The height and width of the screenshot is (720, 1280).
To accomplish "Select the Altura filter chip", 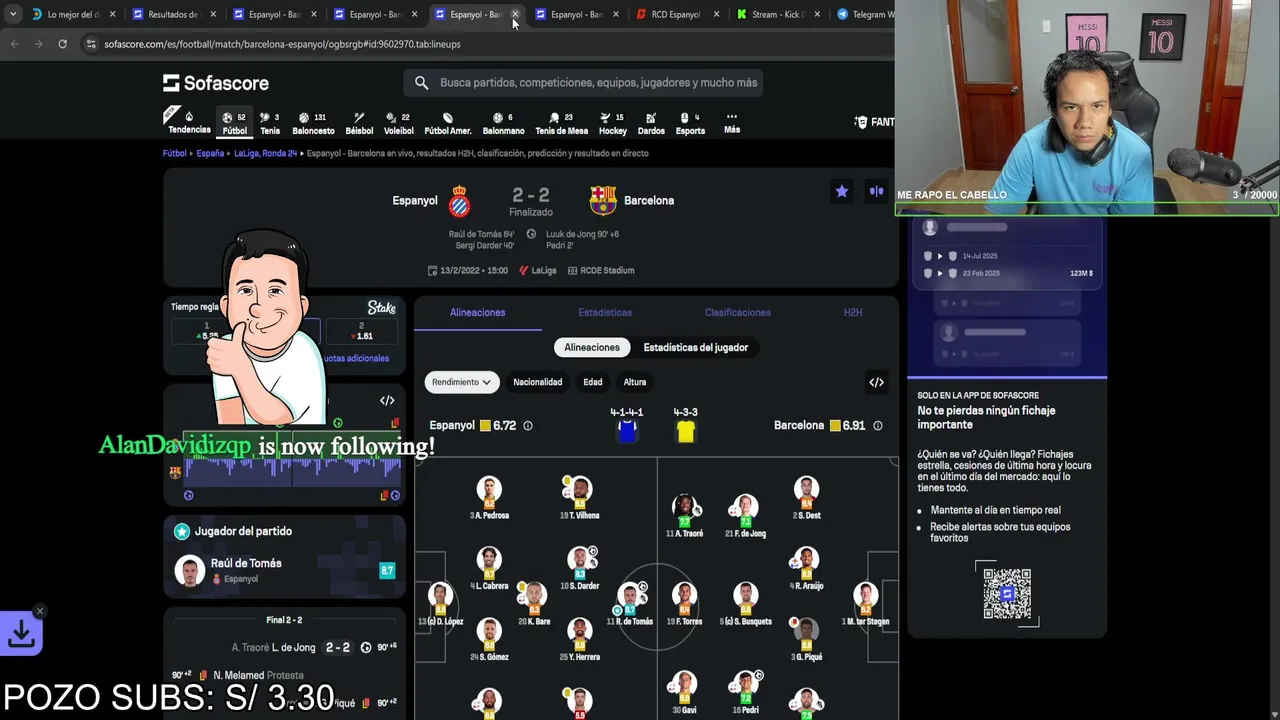I will pyautogui.click(x=635, y=382).
